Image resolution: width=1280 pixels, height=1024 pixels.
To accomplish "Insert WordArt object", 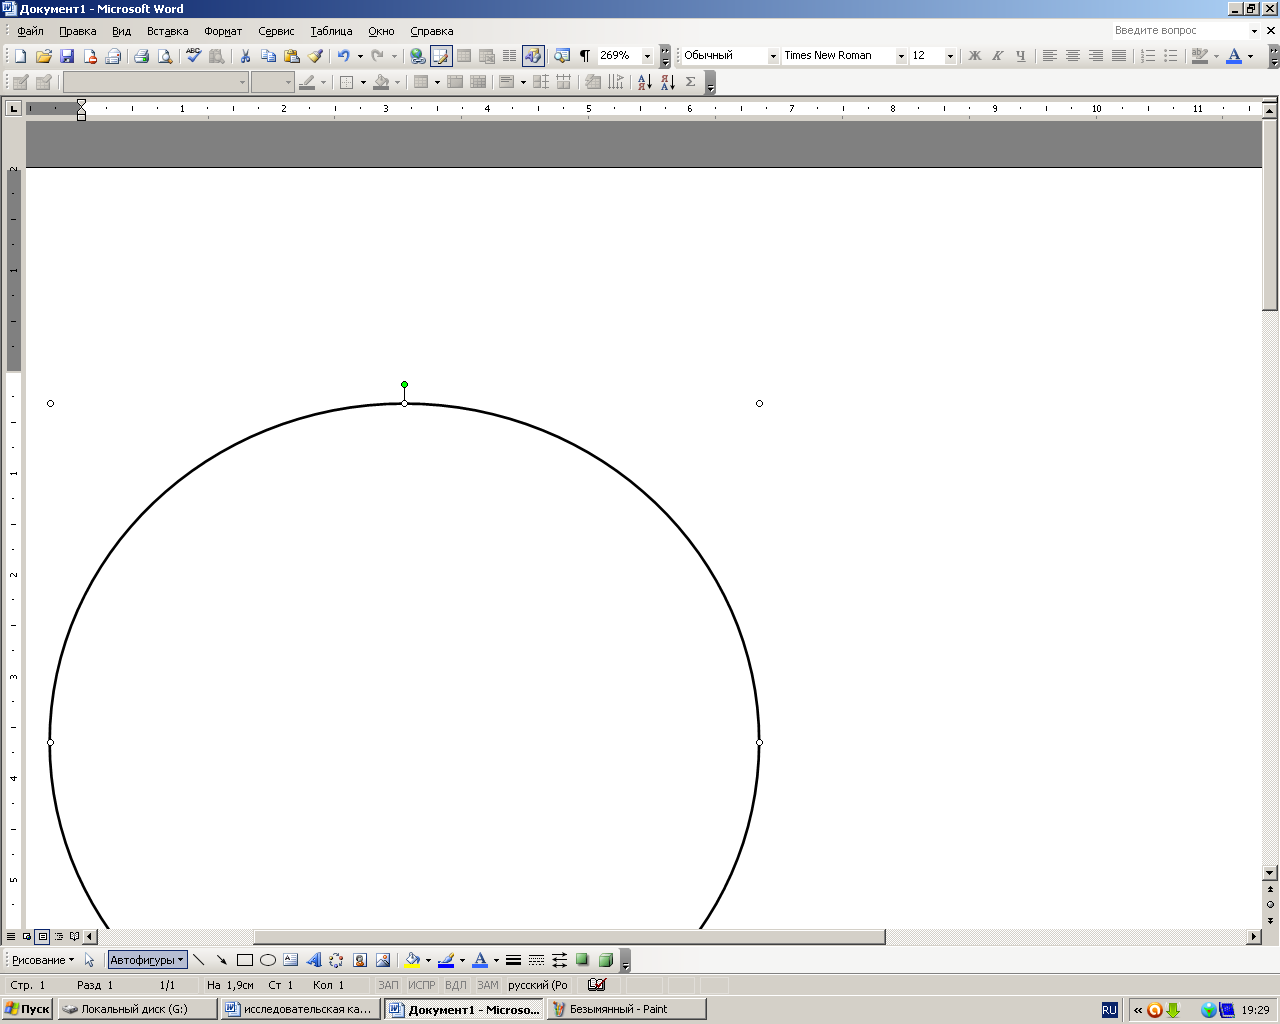I will click(313, 960).
